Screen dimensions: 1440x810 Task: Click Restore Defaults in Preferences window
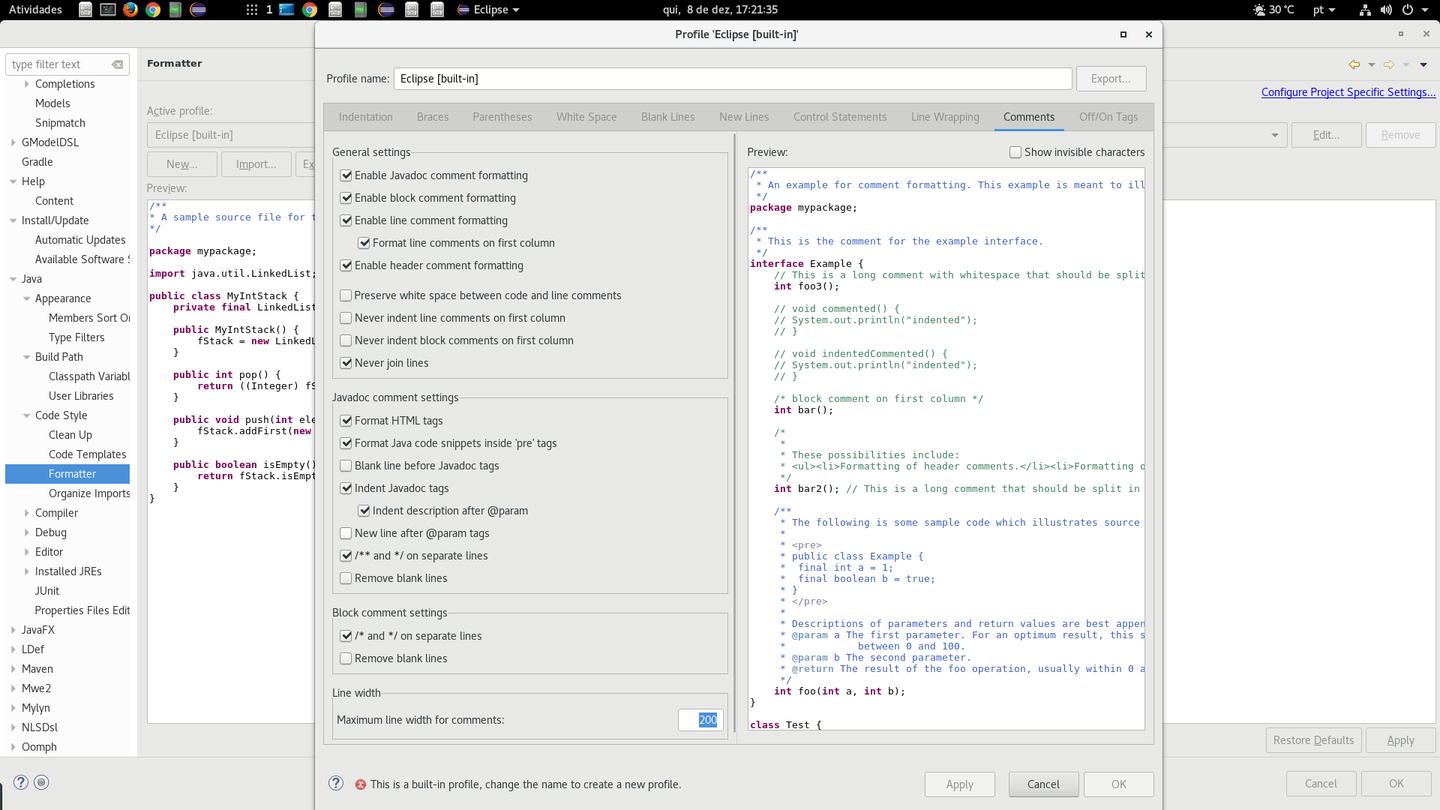click(x=1313, y=740)
